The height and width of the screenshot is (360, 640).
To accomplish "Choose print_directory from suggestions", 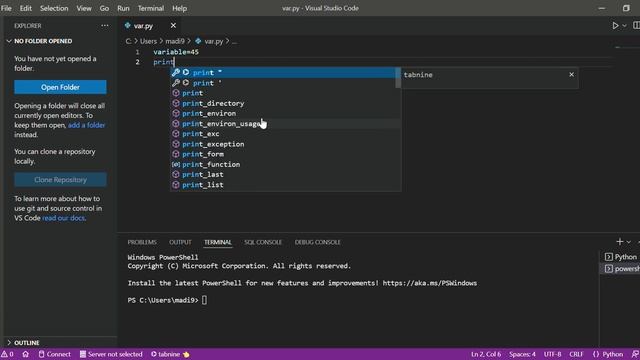I will pyautogui.click(x=285, y=103).
